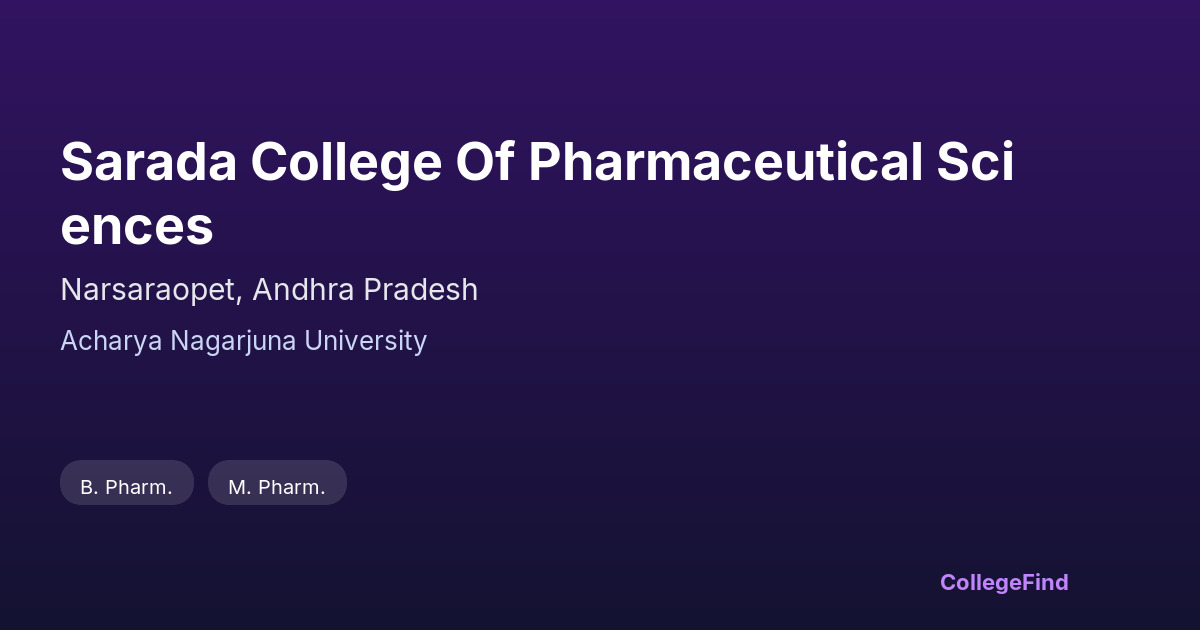The height and width of the screenshot is (630, 1200).
Task: Click the word College in the main title
Action: pos(346,162)
